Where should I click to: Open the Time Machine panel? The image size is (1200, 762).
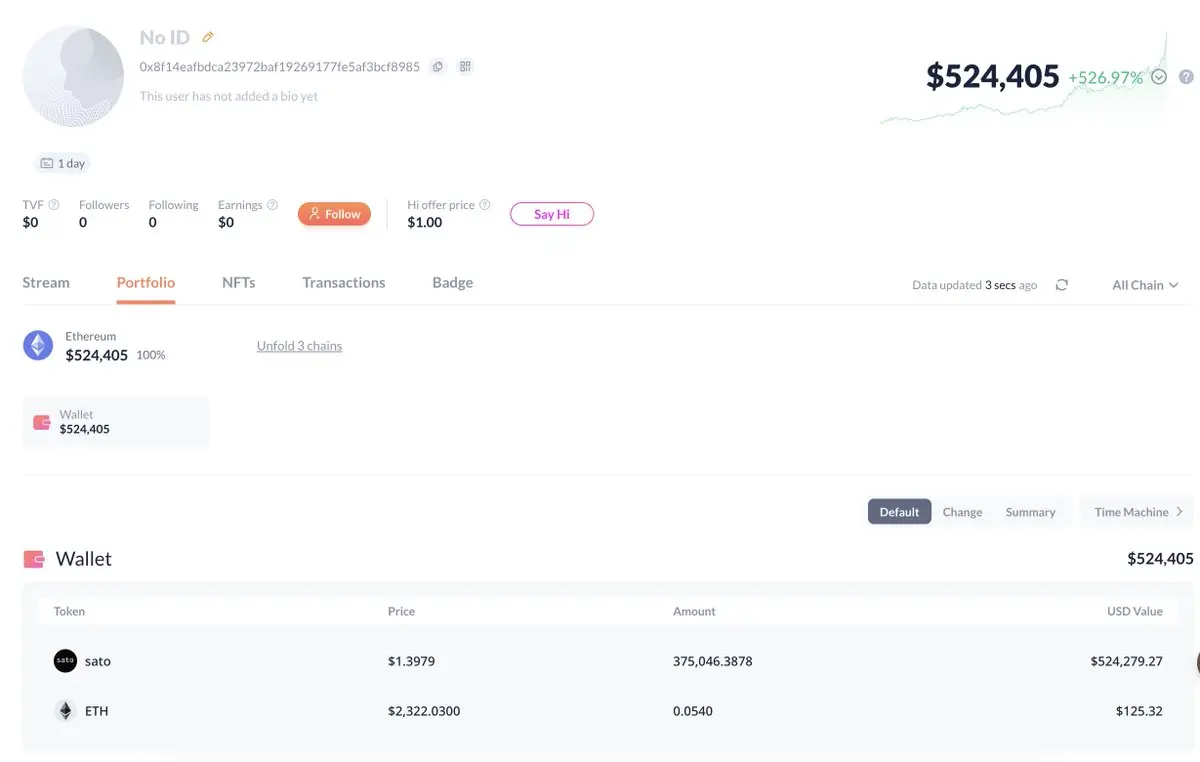1138,512
